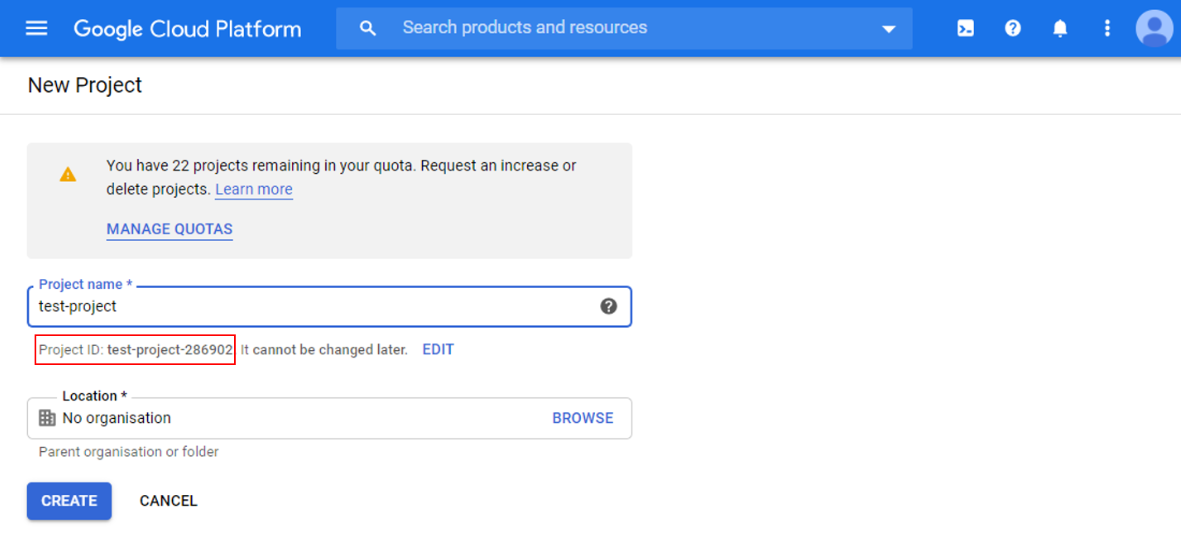1181x540 pixels.
Task: Click 'It cannot be changed later' text
Action: coord(324,349)
